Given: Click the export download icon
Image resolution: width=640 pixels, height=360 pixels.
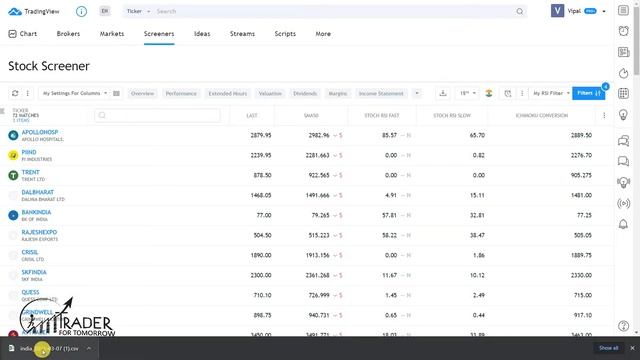Looking at the screenshot, I should coord(443,93).
